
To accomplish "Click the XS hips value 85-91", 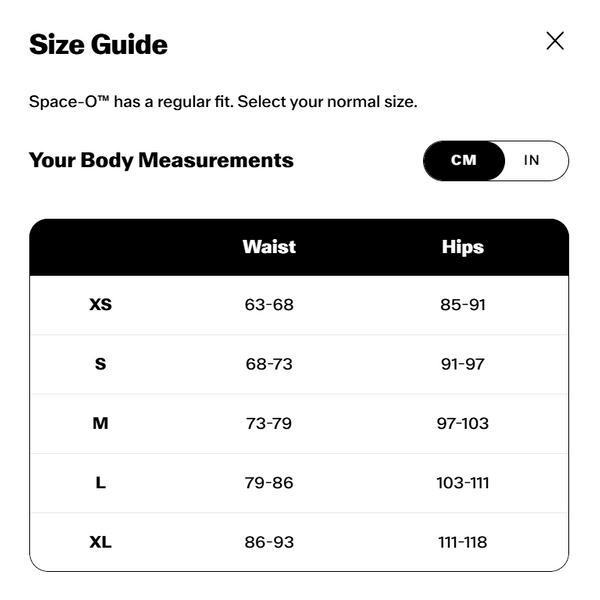I will [x=463, y=305].
